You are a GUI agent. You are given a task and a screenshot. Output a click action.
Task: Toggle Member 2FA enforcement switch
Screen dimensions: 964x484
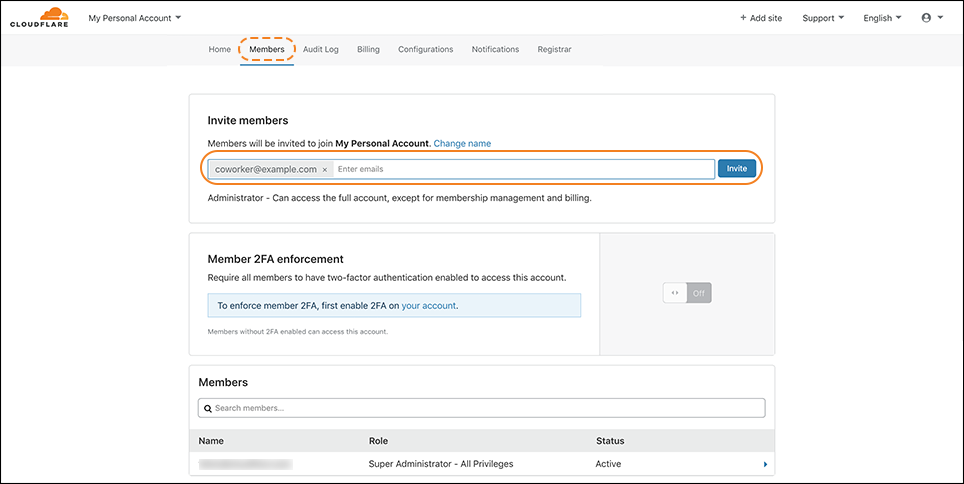point(687,293)
